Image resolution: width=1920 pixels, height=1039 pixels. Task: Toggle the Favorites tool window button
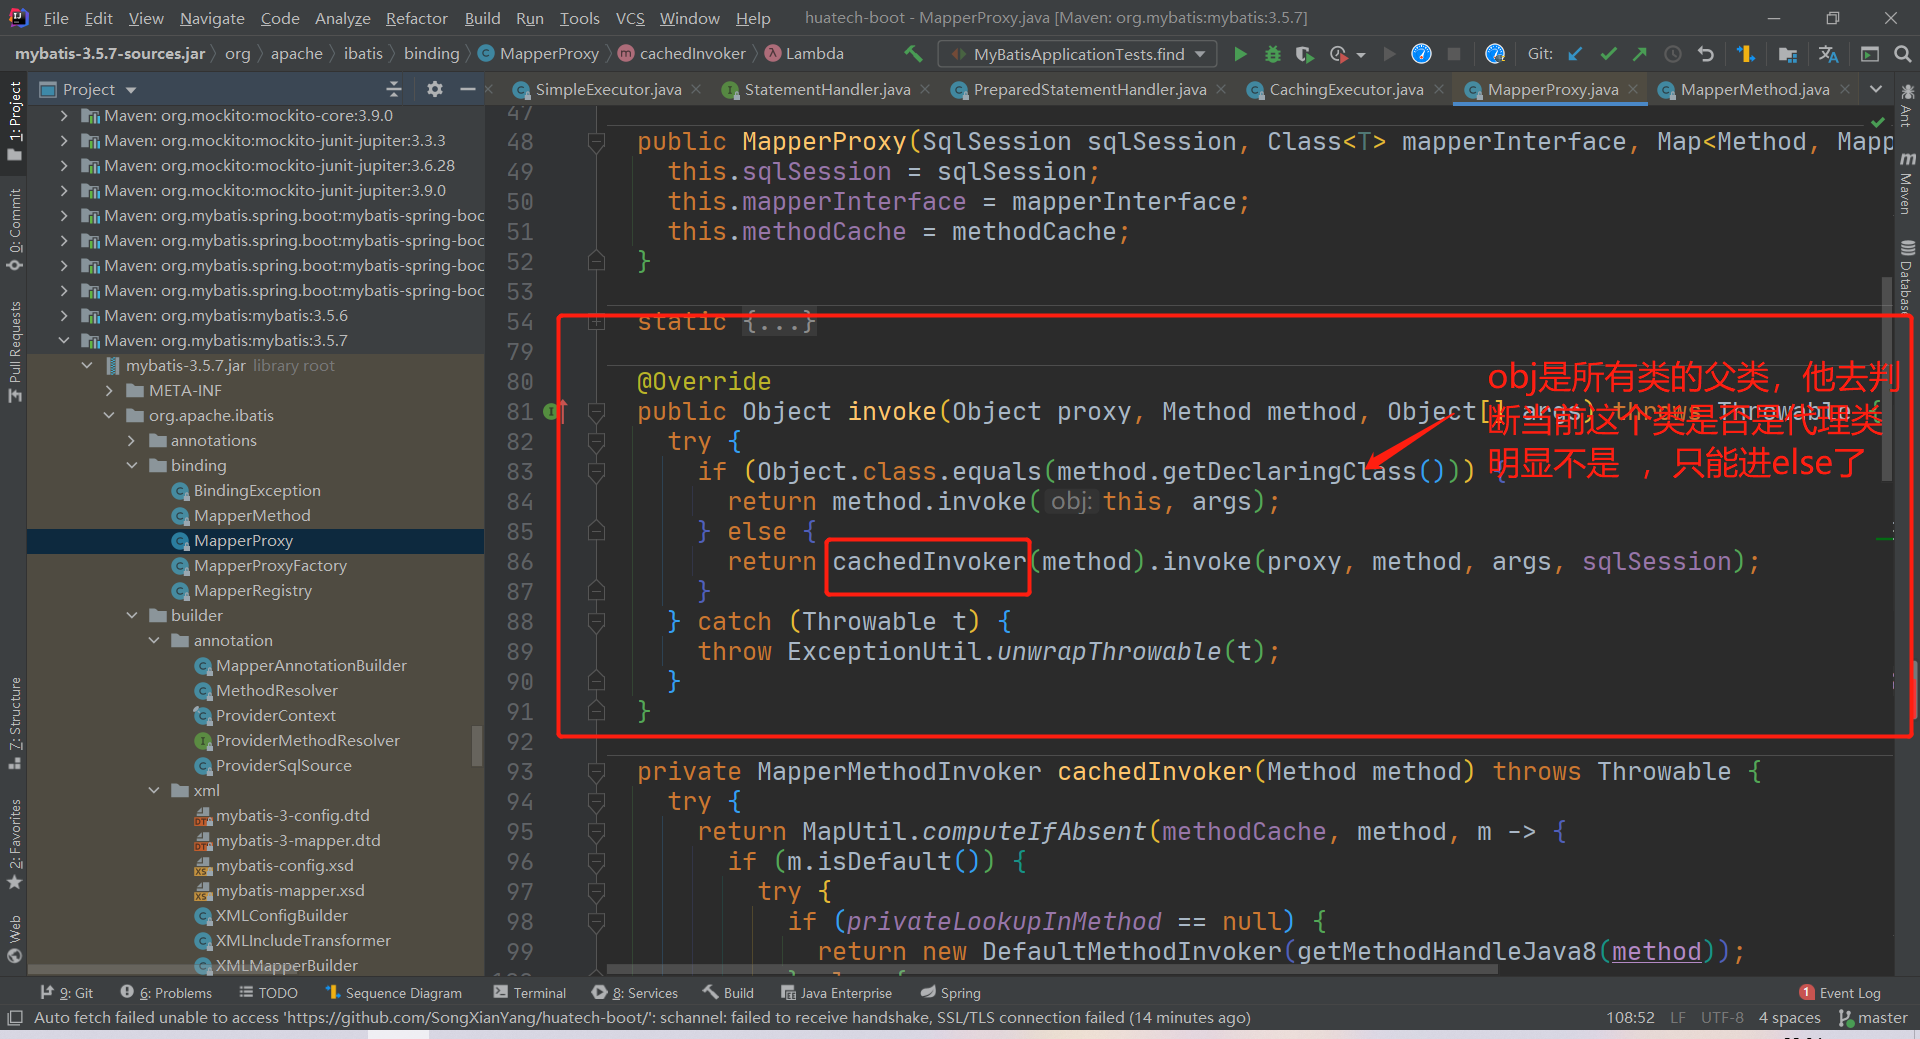point(14,844)
